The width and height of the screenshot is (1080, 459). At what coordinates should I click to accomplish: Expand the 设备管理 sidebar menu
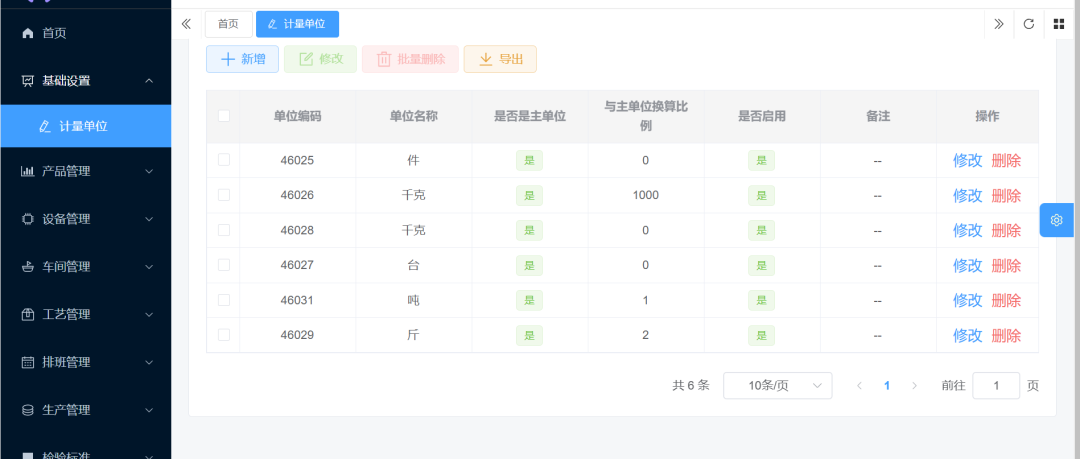(x=85, y=219)
